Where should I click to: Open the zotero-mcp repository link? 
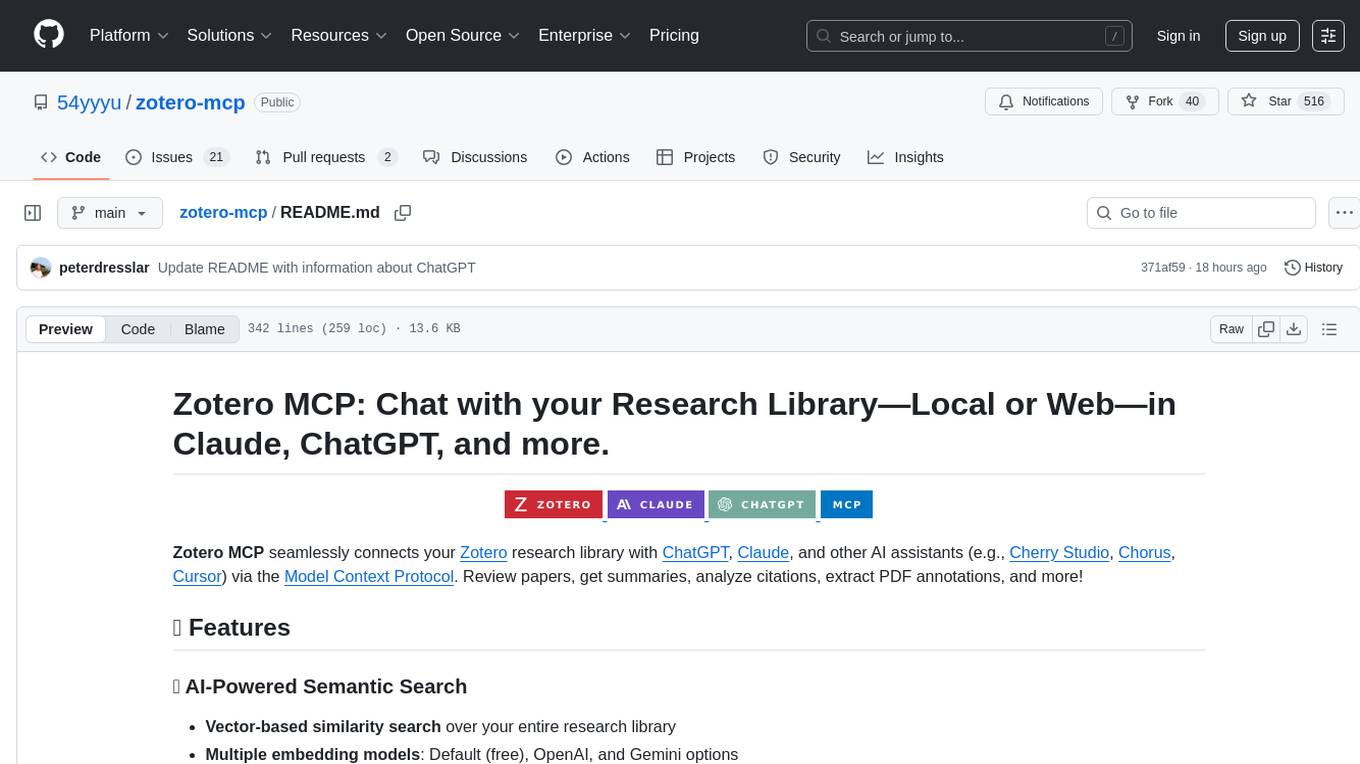(190, 102)
